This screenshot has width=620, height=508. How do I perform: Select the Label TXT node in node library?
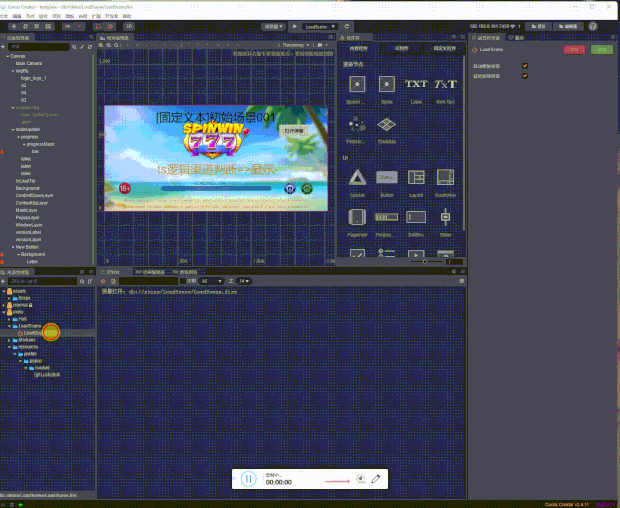pos(416,84)
